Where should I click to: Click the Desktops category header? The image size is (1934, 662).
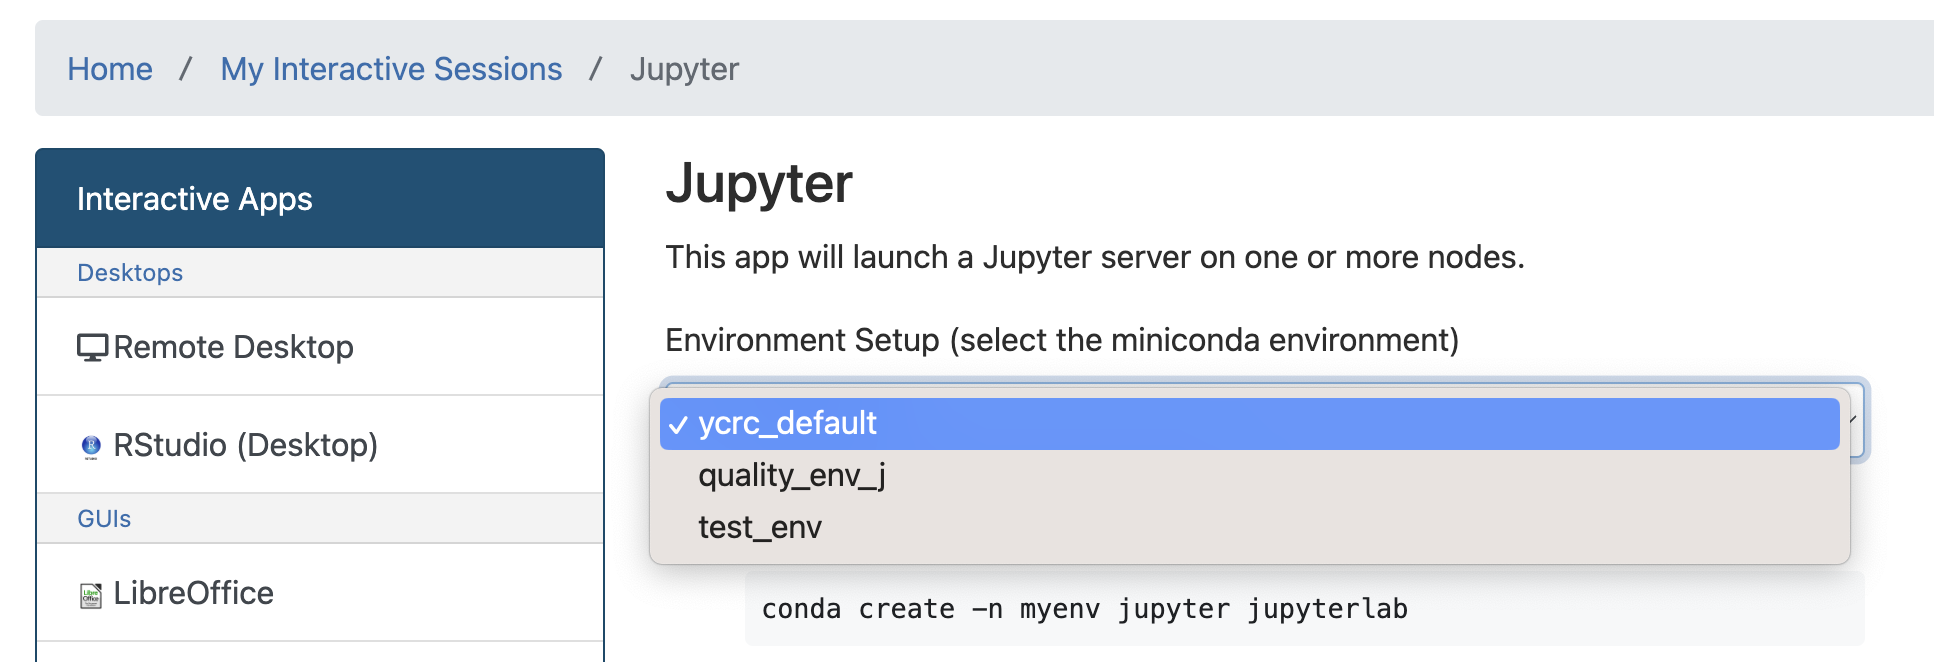[320, 273]
